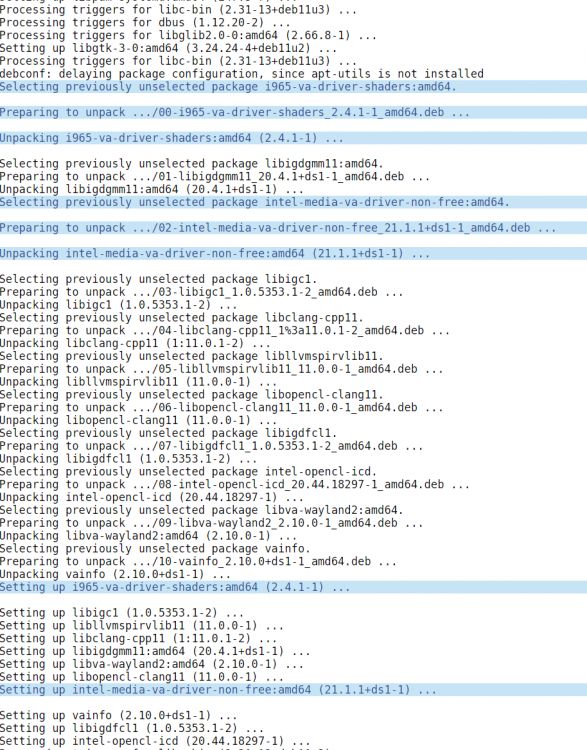Screen dimensions: 587x750
Task: Click 'Selecting previously unselected package vainfo.'
Action: point(155,549)
